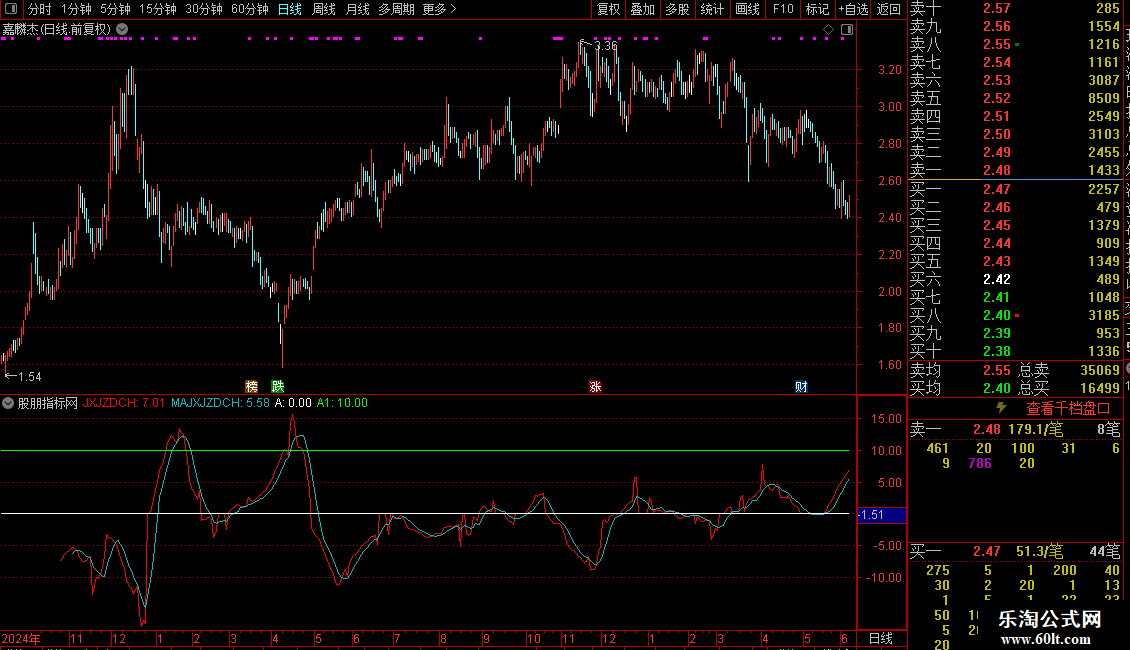Click 返回 to go back
This screenshot has width=1130, height=650.
pos(889,9)
